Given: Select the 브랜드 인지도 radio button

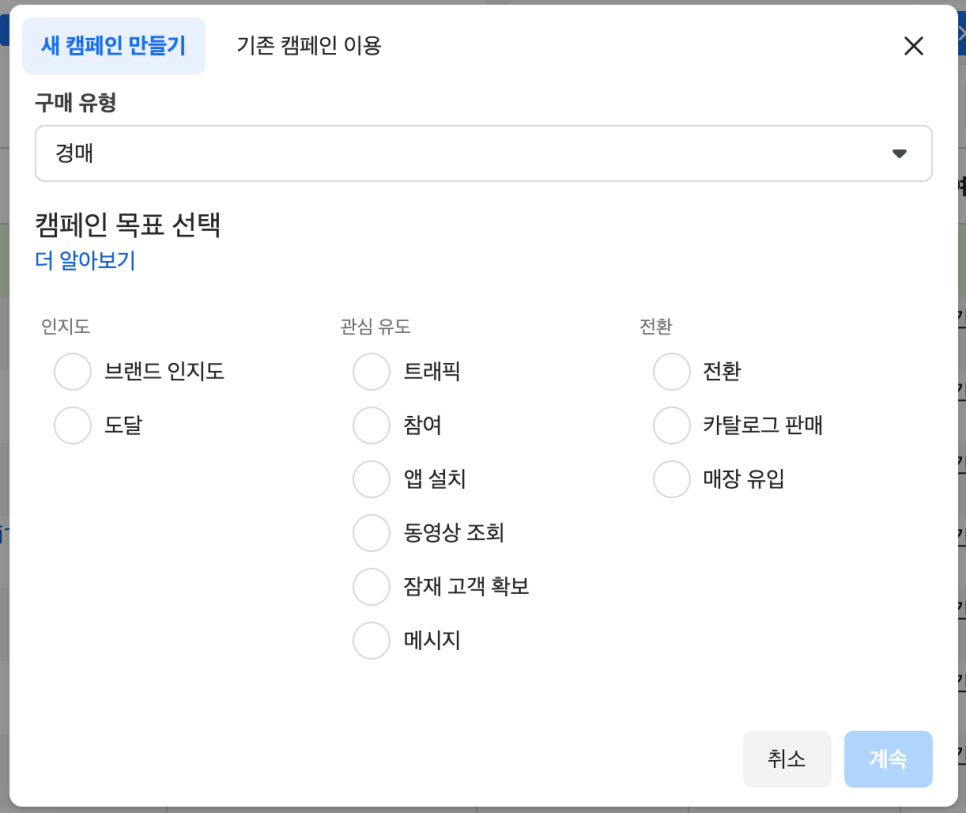Looking at the screenshot, I should [x=73, y=371].
